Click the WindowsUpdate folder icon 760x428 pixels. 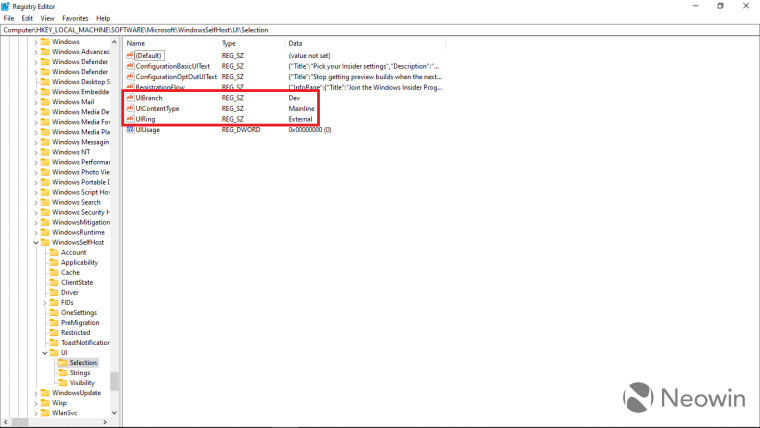tap(45, 393)
